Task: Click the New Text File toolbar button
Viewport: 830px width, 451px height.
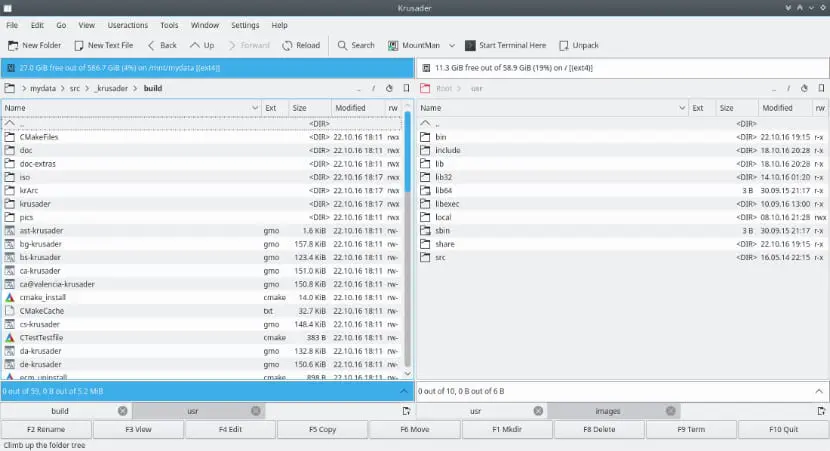Action: point(104,46)
